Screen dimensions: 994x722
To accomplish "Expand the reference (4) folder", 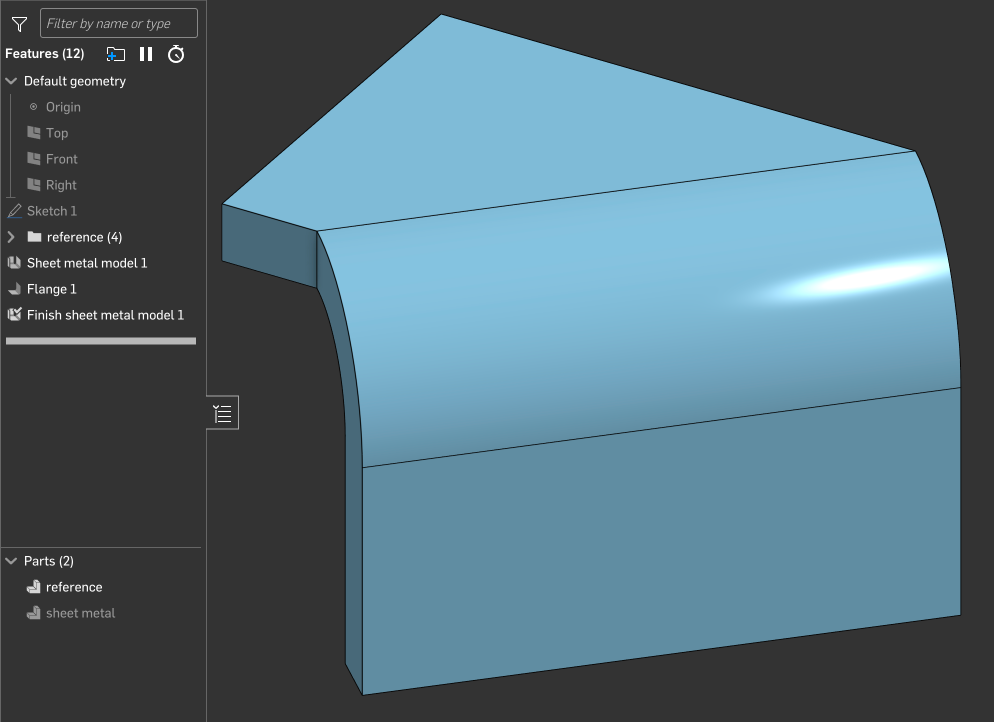I will 11,237.
